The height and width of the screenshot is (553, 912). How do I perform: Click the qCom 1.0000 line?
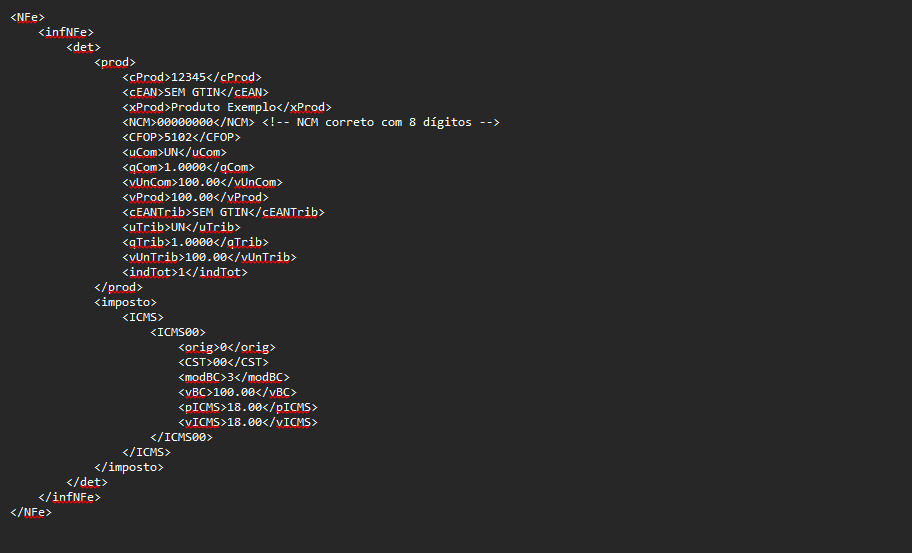point(188,167)
